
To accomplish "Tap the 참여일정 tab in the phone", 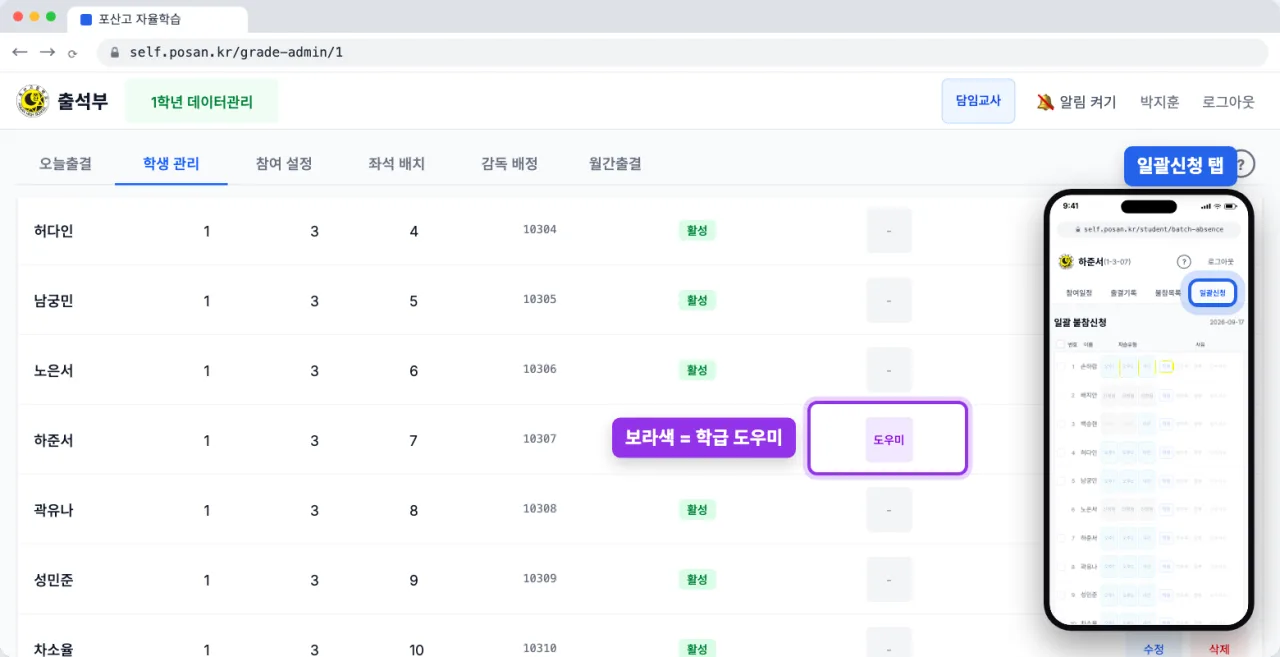I will coord(1078,293).
